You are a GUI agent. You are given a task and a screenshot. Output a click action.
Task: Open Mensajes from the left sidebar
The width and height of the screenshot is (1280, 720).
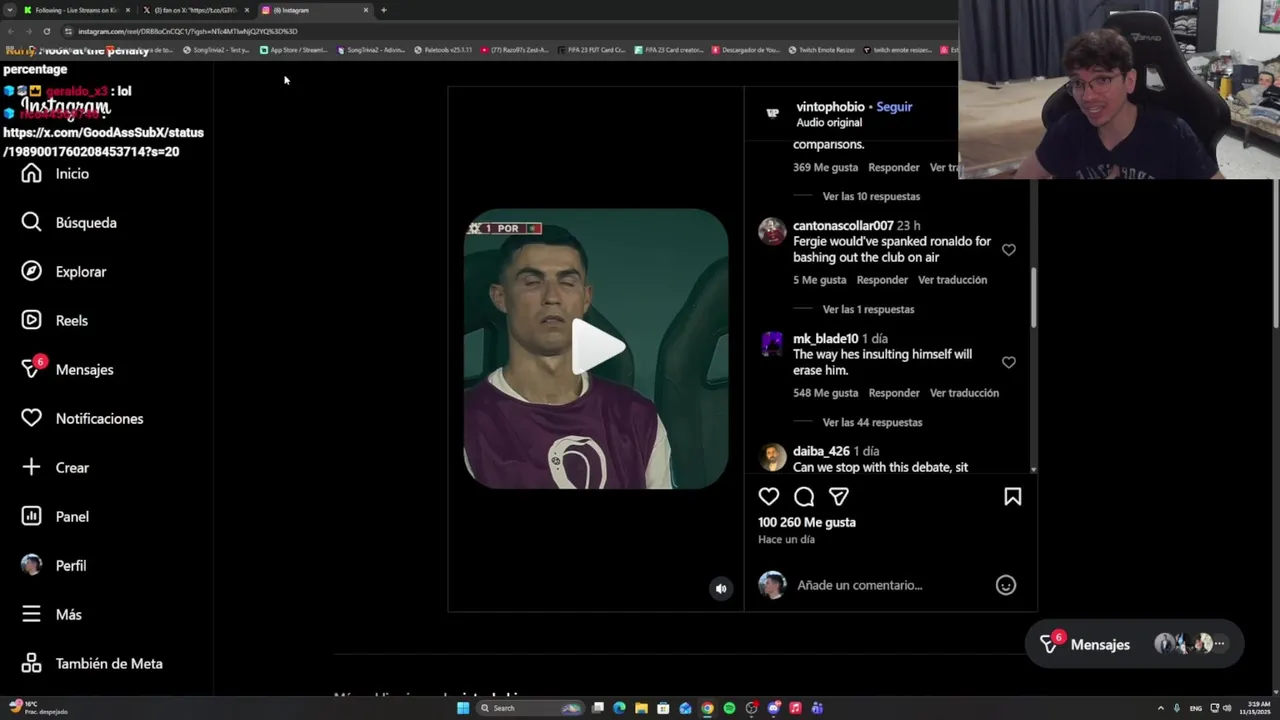tap(67, 370)
